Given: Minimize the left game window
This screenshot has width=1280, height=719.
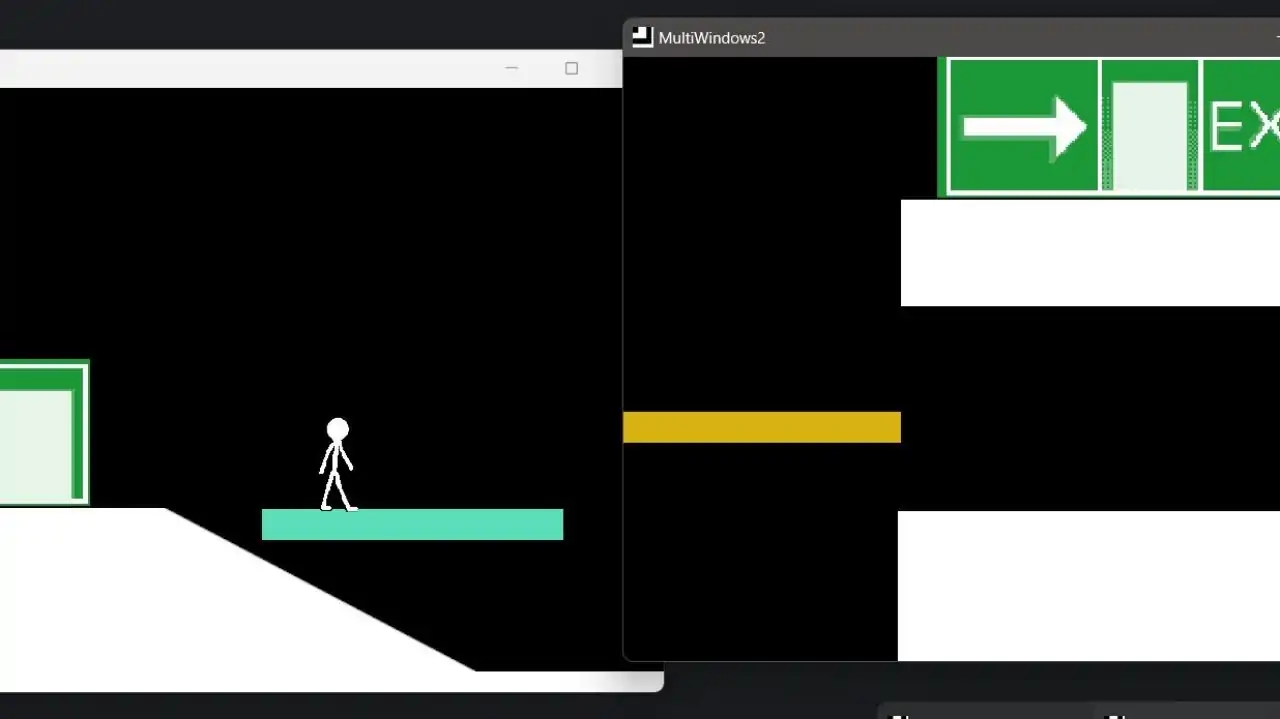Looking at the screenshot, I should point(512,68).
